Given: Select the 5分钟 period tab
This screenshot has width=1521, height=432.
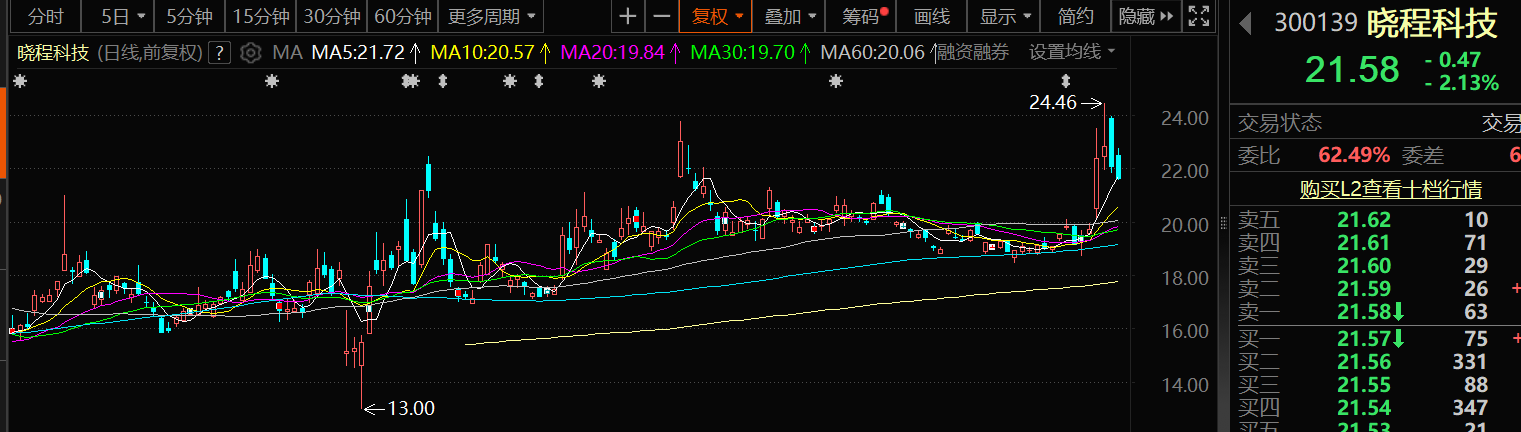Looking at the screenshot, I should point(188,16).
